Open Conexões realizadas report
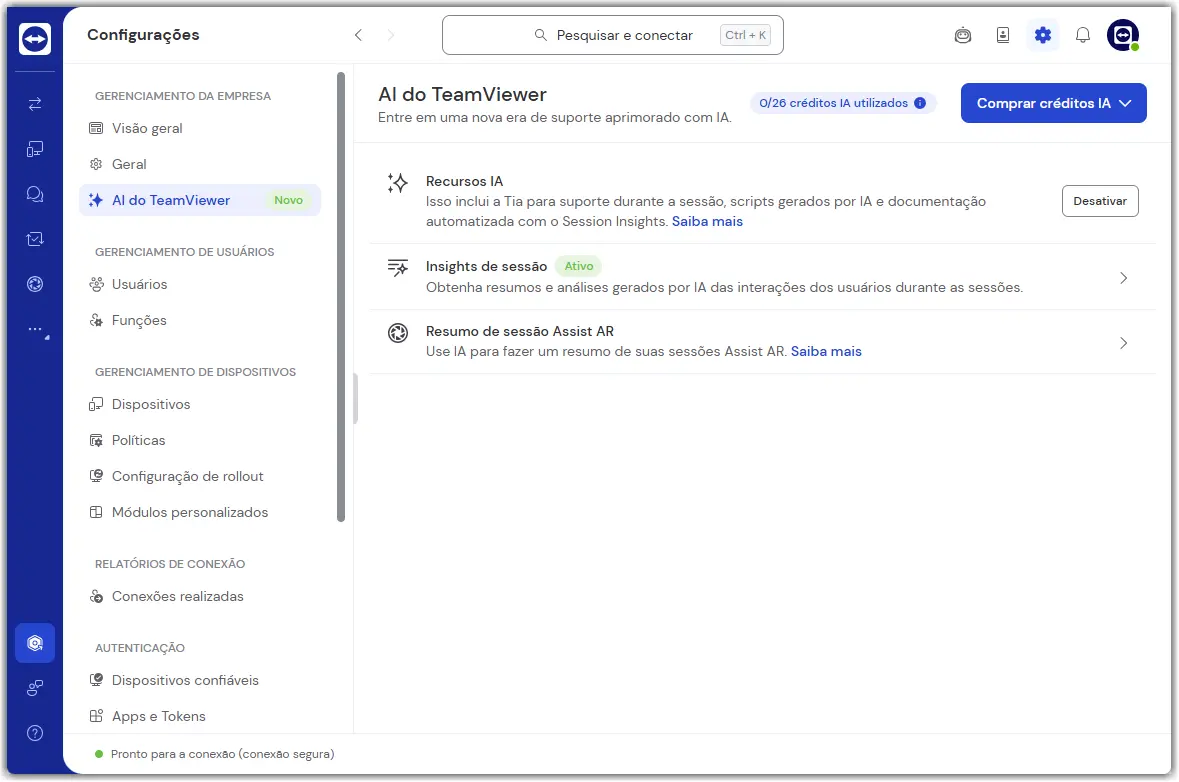 click(199, 596)
